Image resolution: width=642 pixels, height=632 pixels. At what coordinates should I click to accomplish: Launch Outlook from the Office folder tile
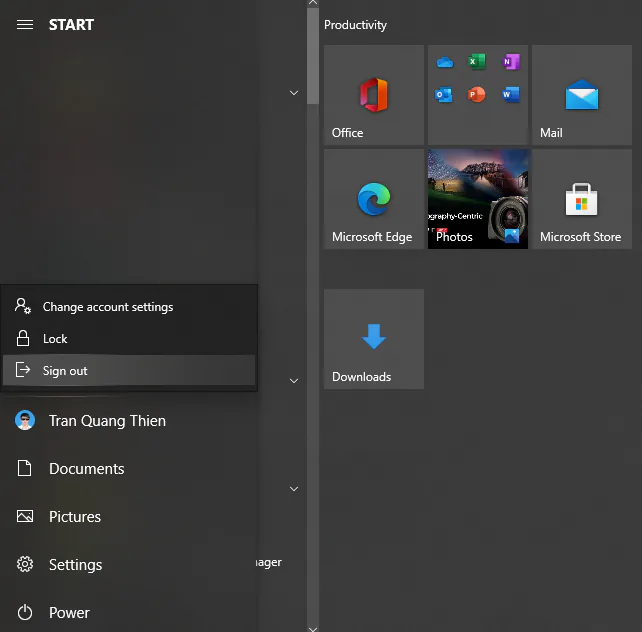tap(444, 95)
